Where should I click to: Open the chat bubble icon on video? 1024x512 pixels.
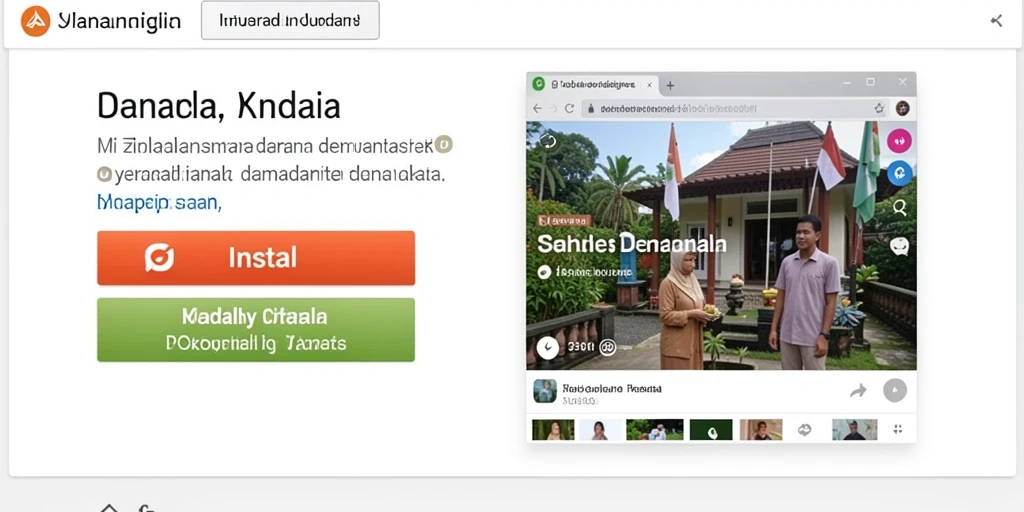pyautogui.click(x=899, y=246)
